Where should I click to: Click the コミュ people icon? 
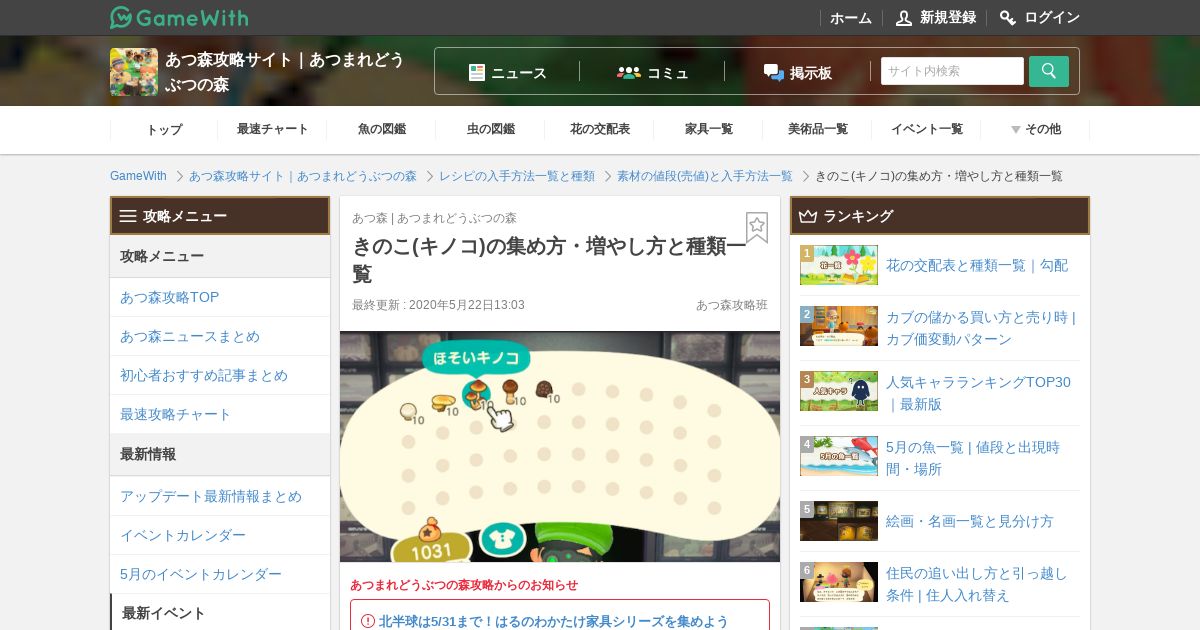click(x=629, y=72)
